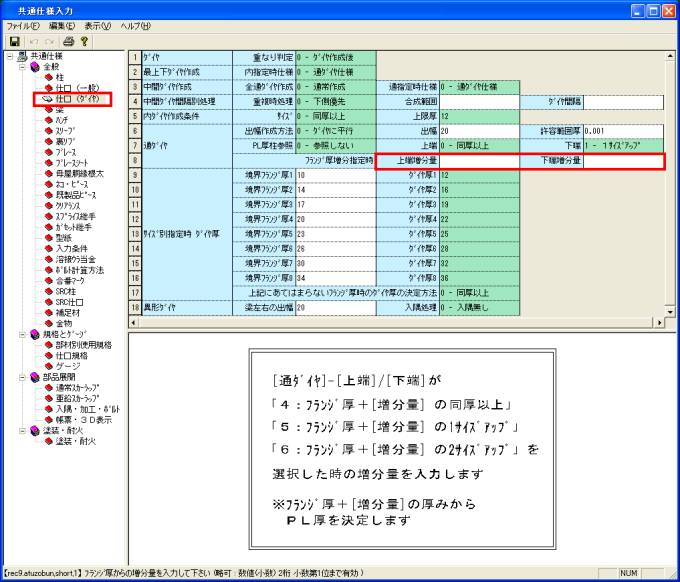This screenshot has height=582, width=680.
Task: Collapse the 塗装・耐火 tree branch
Action: (23, 431)
